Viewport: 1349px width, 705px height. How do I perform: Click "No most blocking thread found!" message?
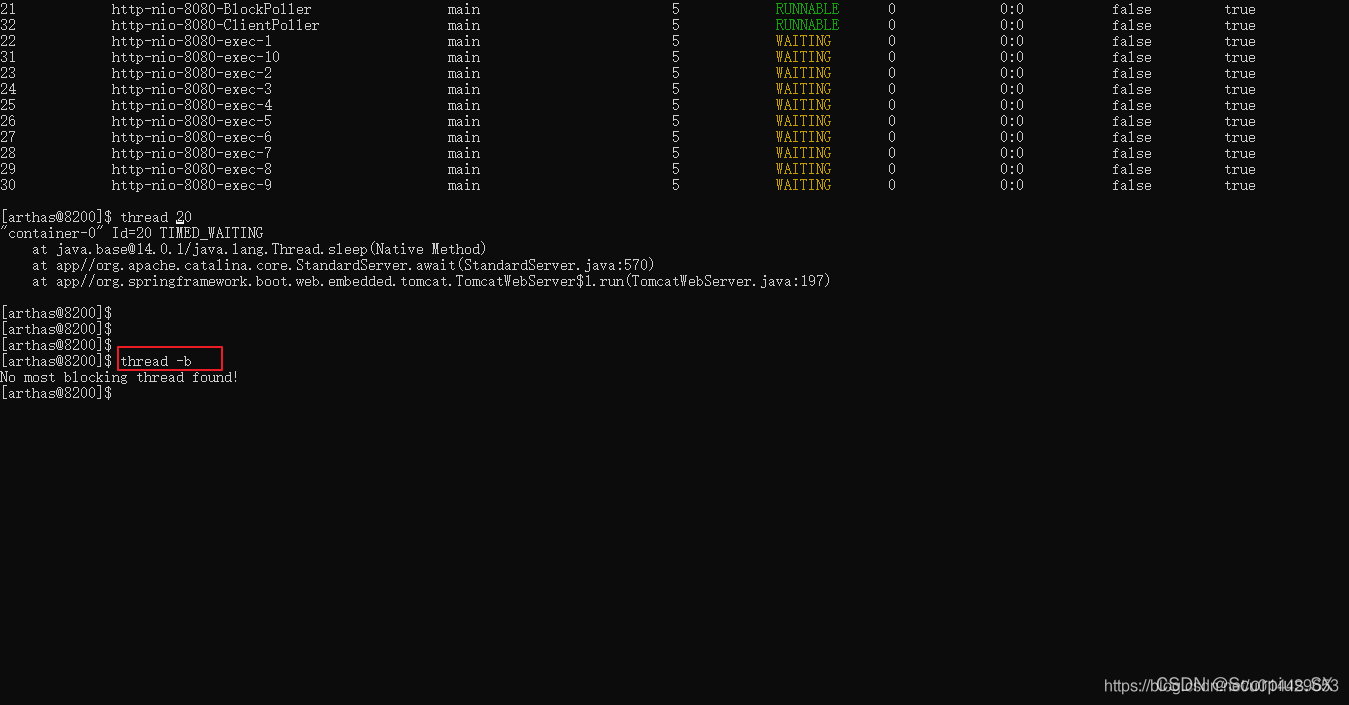(119, 377)
